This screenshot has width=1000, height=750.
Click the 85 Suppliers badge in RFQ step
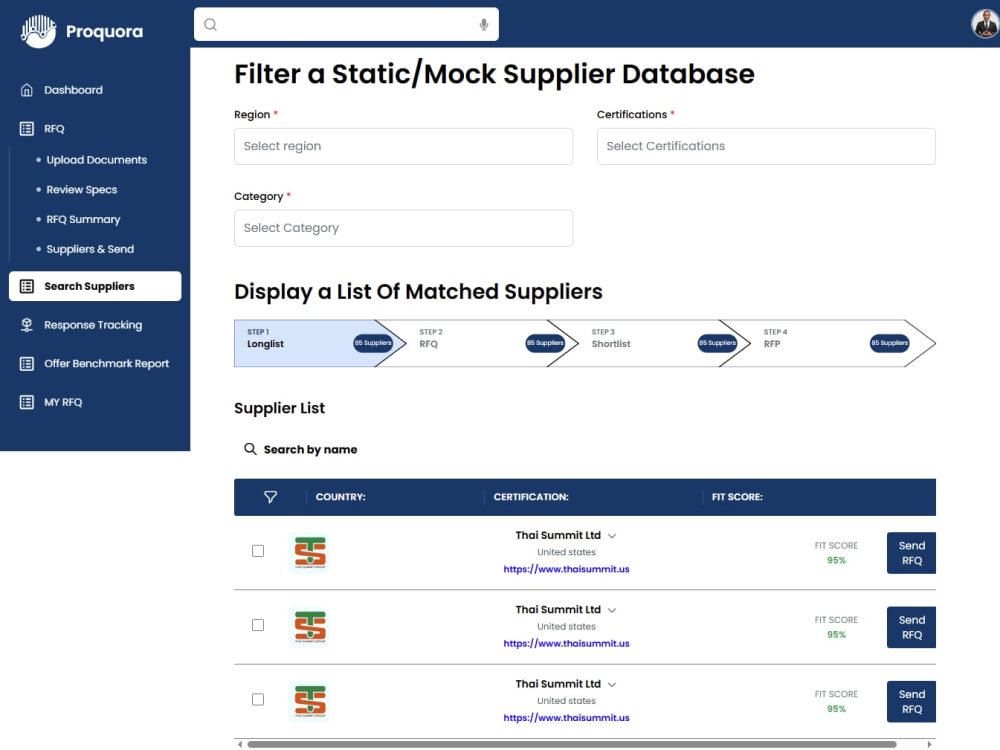tap(545, 343)
